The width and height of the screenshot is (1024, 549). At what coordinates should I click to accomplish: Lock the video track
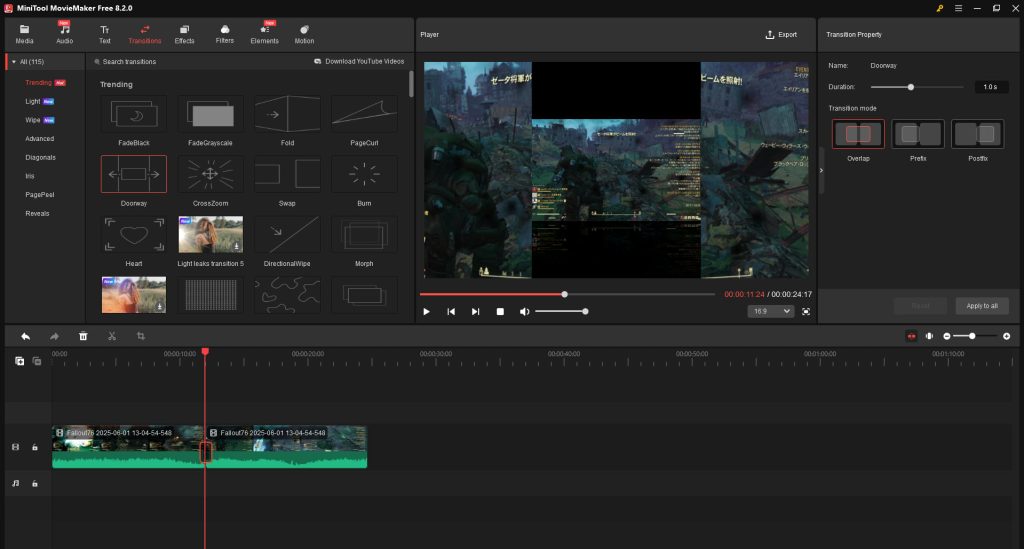pyautogui.click(x=35, y=447)
